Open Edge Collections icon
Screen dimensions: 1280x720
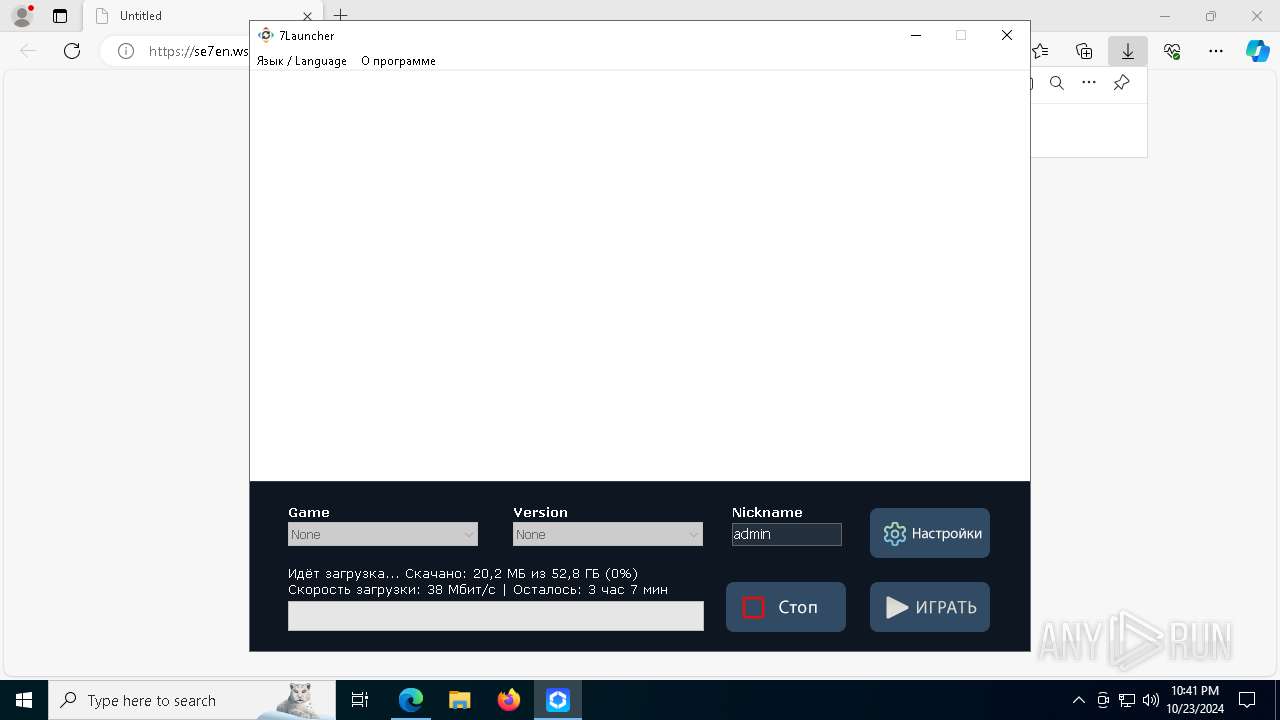(x=1084, y=51)
